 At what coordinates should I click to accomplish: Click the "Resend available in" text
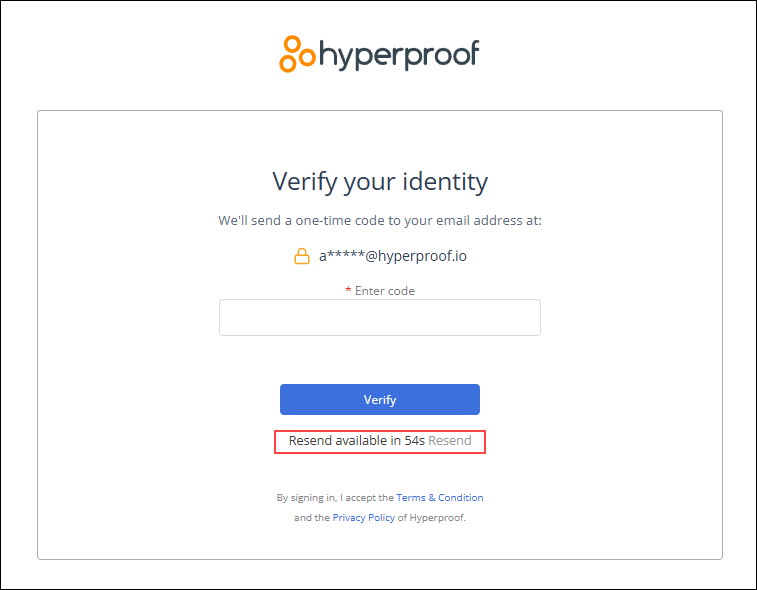coord(345,441)
